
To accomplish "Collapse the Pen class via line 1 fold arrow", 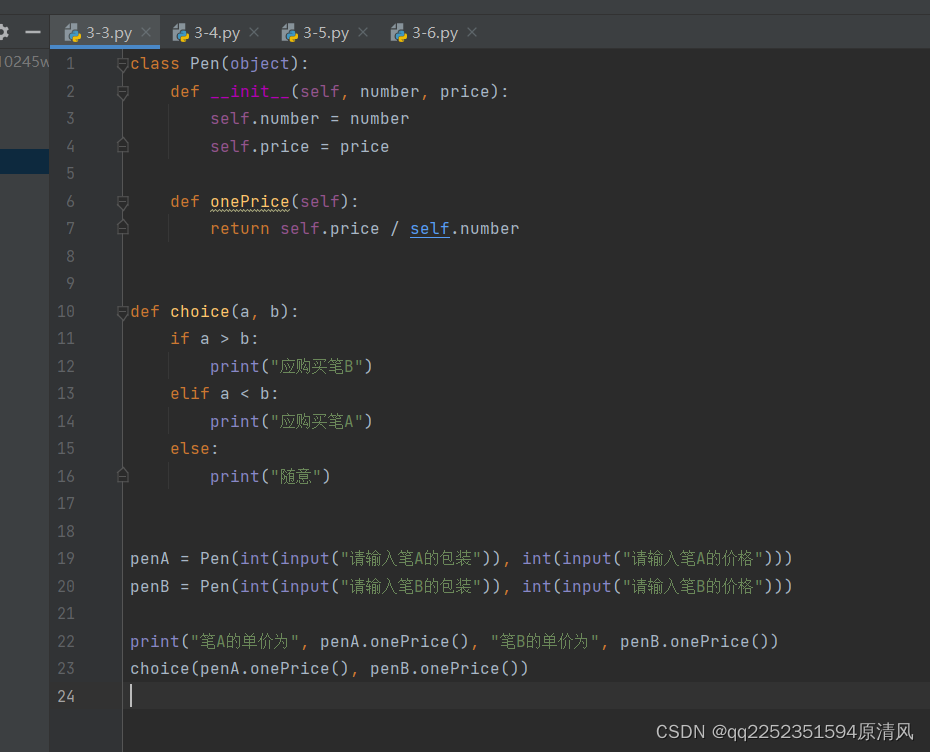I will (122, 63).
